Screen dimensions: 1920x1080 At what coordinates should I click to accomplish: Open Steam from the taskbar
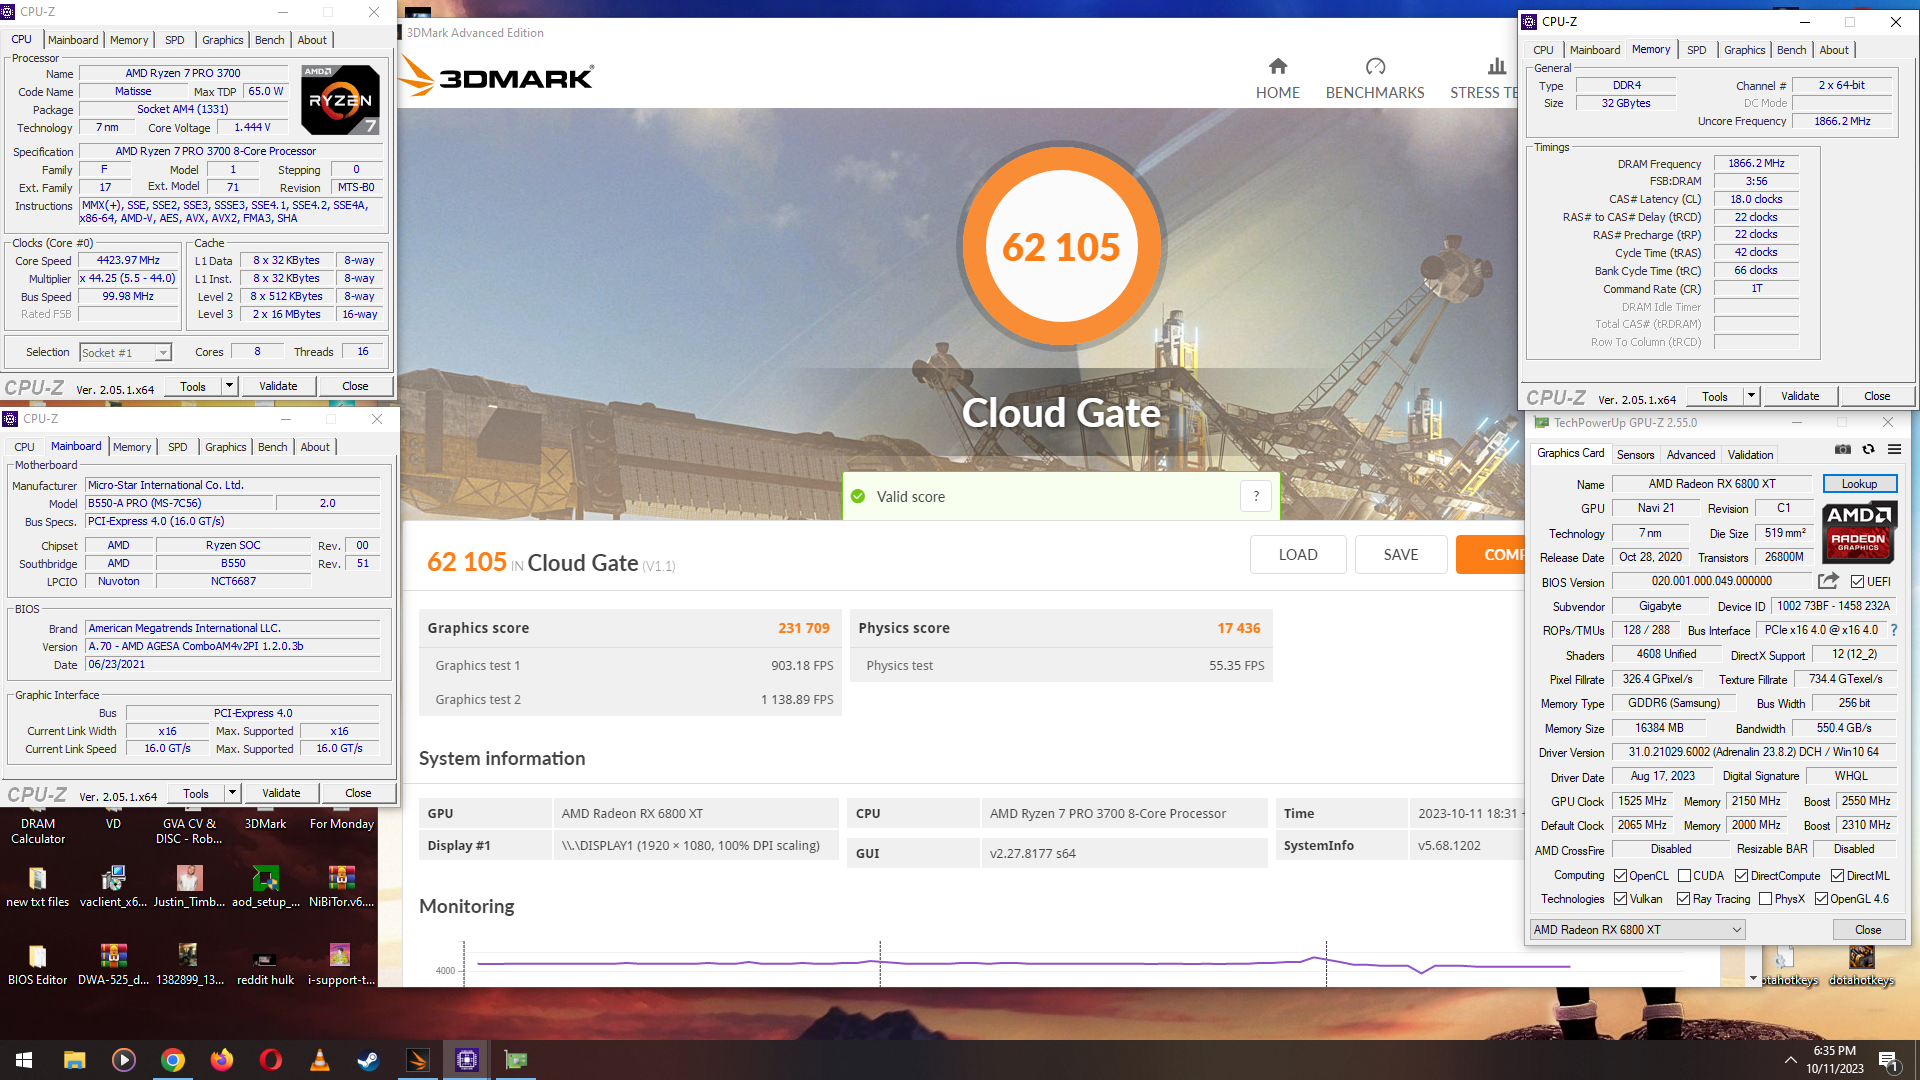click(368, 1060)
